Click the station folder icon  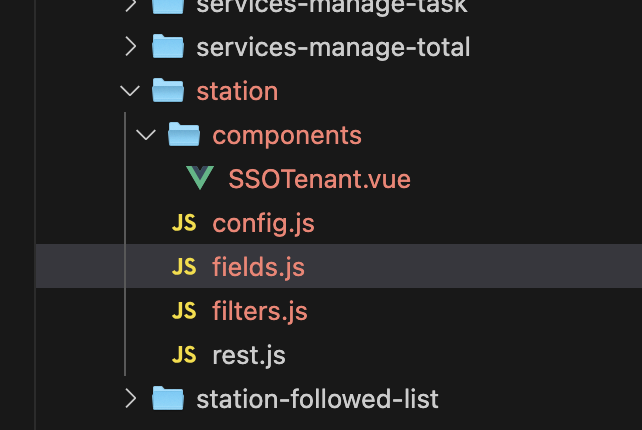click(168, 91)
